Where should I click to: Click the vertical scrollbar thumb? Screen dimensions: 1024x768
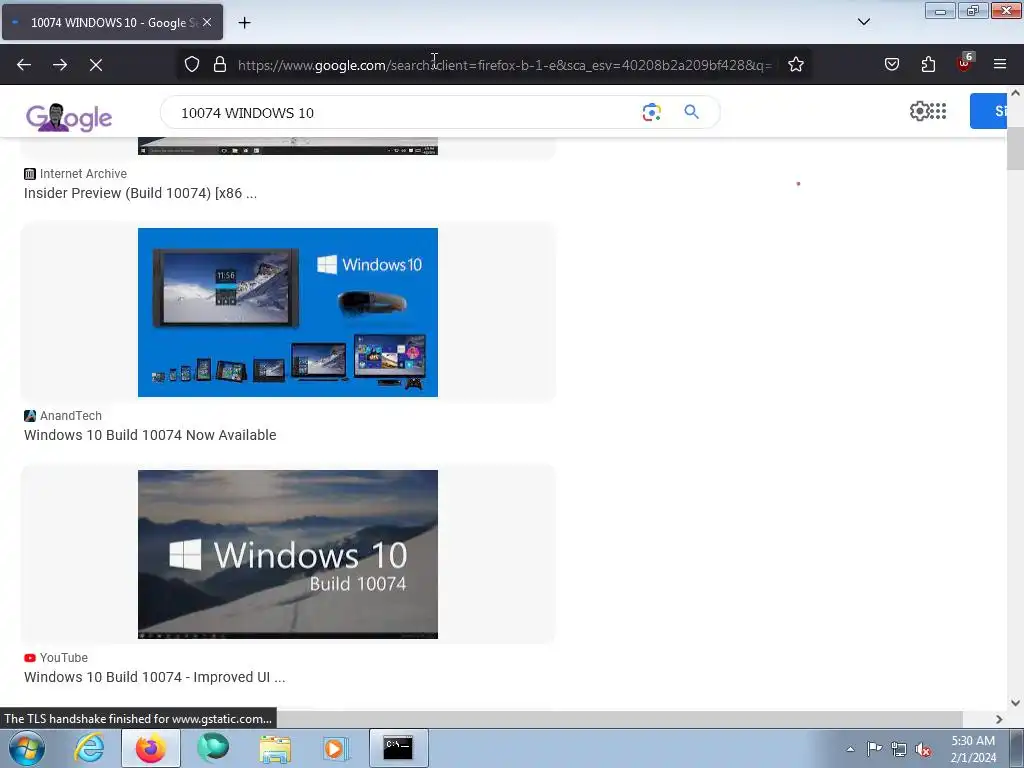coord(1015,149)
